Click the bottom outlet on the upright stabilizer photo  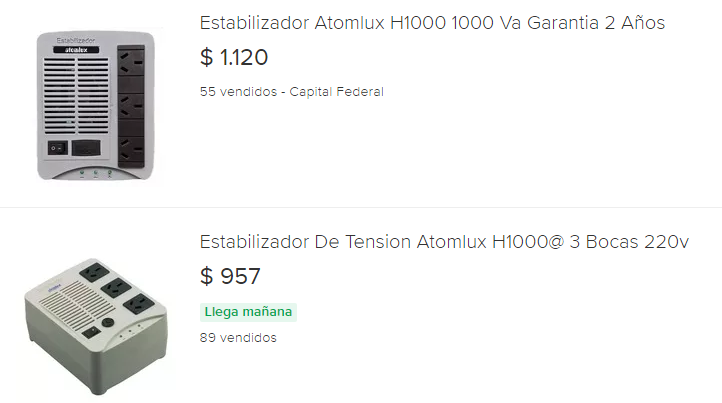pyautogui.click(x=131, y=151)
